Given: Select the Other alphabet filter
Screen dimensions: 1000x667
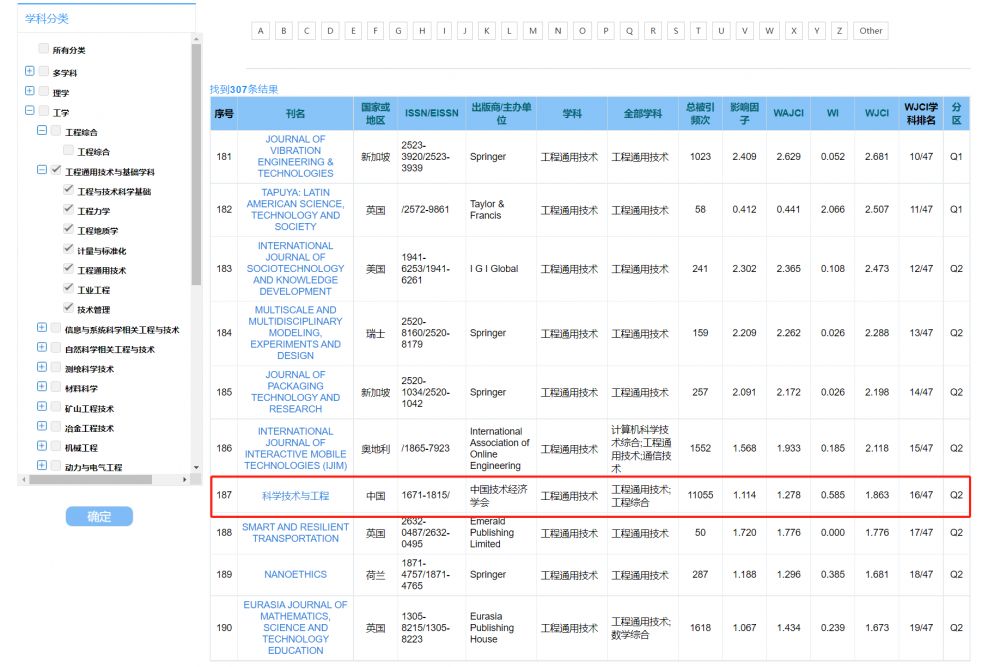Looking at the screenshot, I should coord(871,31).
